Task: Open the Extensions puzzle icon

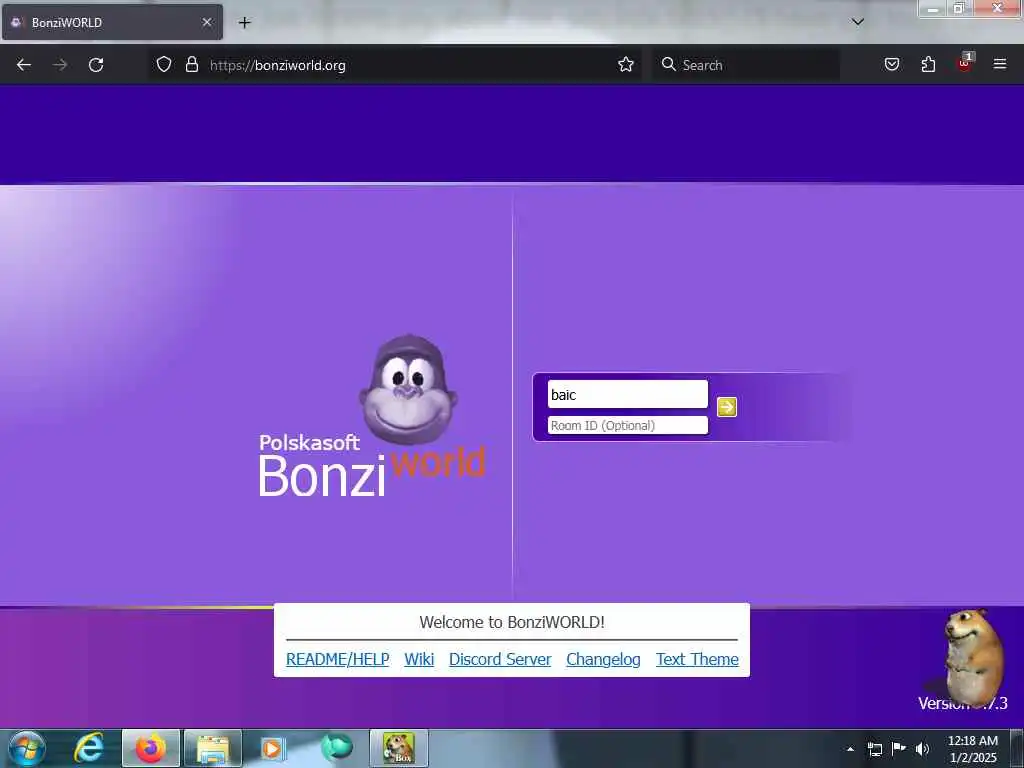Action: coord(928,65)
